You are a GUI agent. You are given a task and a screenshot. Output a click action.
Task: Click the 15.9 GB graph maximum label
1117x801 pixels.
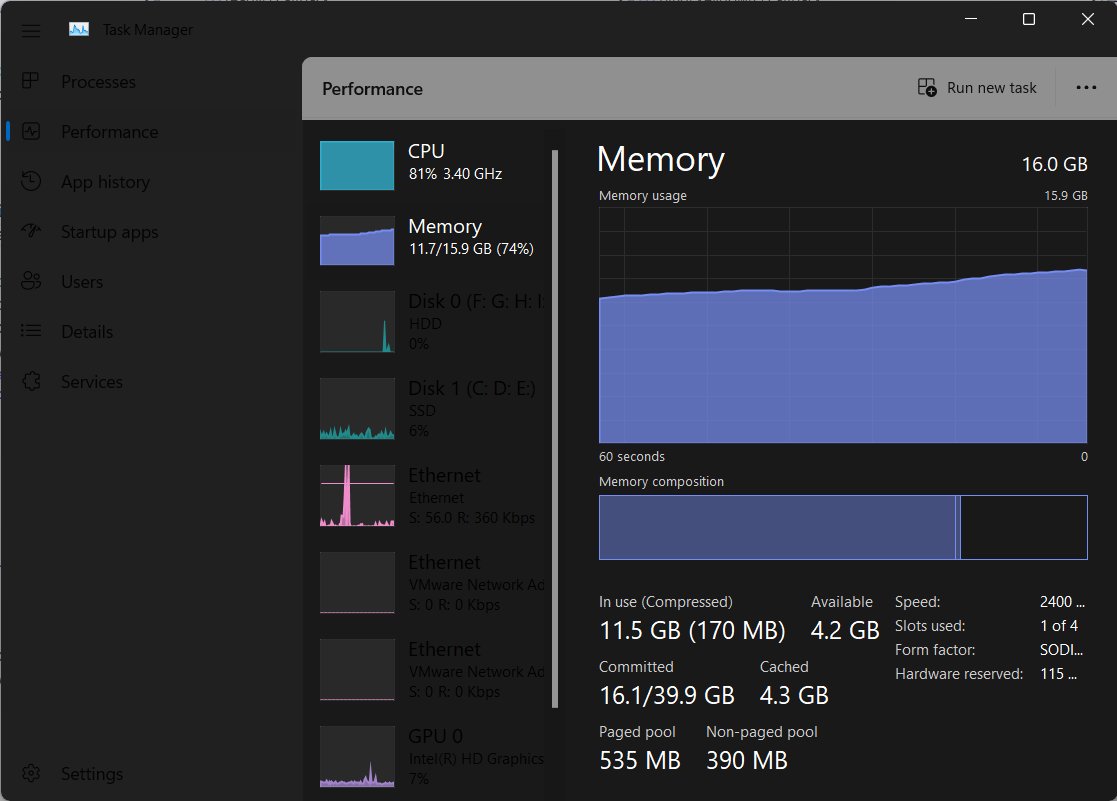click(1066, 195)
